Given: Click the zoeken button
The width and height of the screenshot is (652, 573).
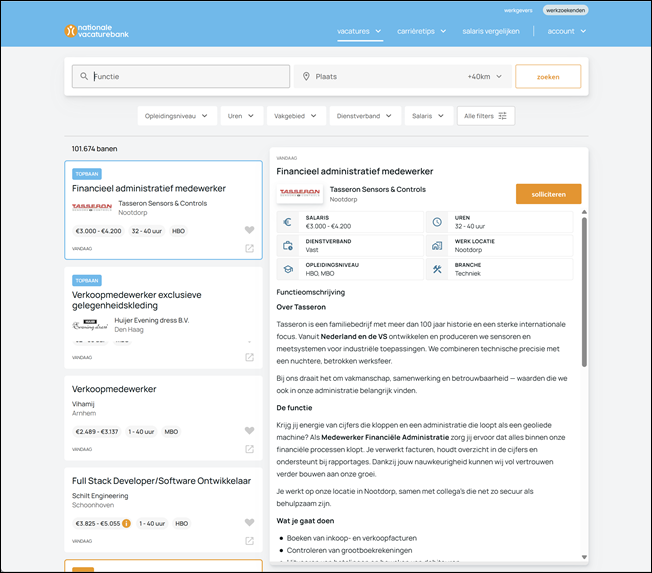Looking at the screenshot, I should [x=548, y=77].
